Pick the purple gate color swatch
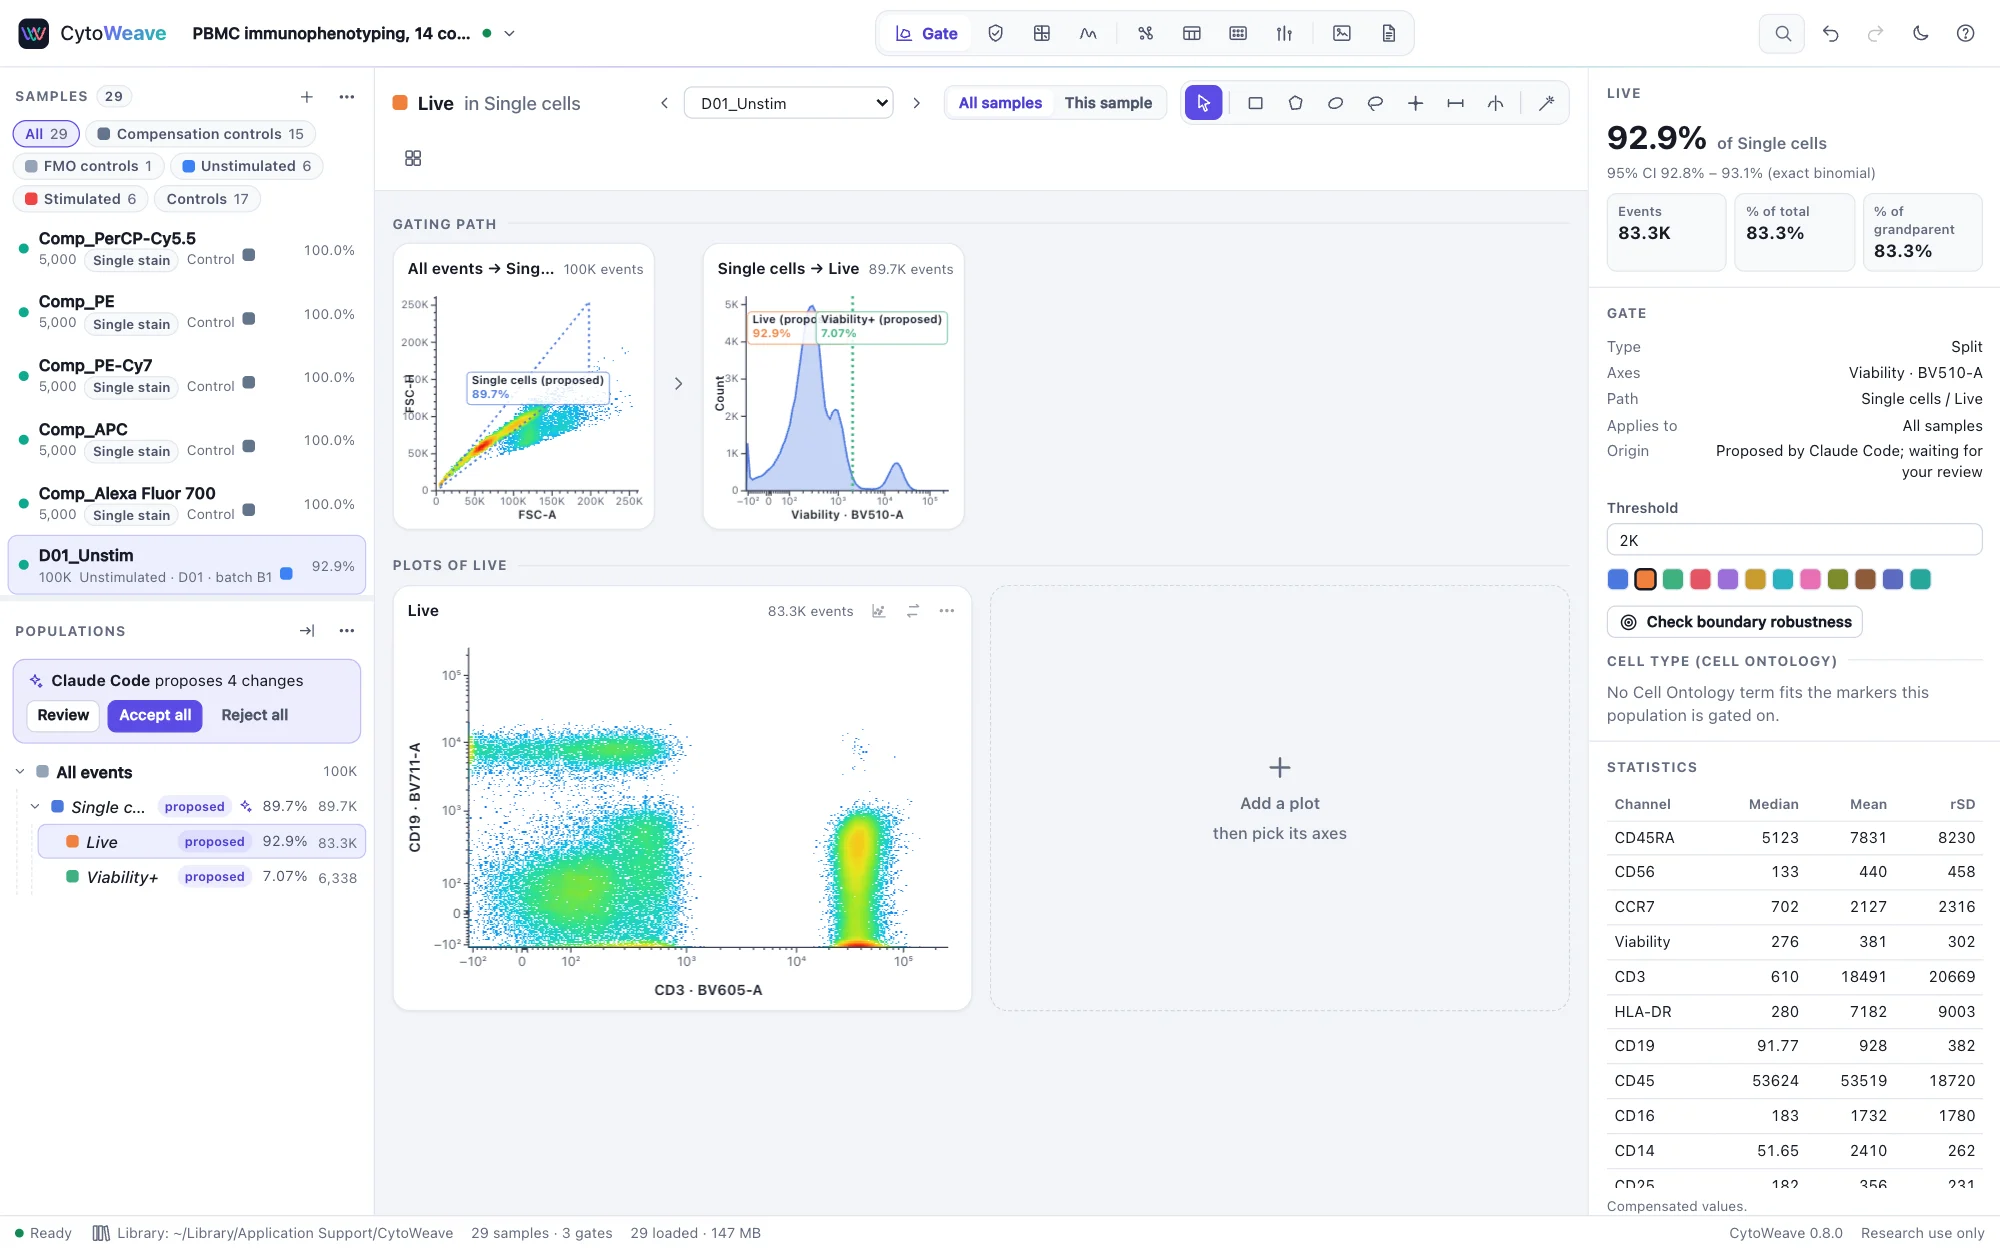Image resolution: width=2000 pixels, height=1250 pixels. (x=1728, y=579)
